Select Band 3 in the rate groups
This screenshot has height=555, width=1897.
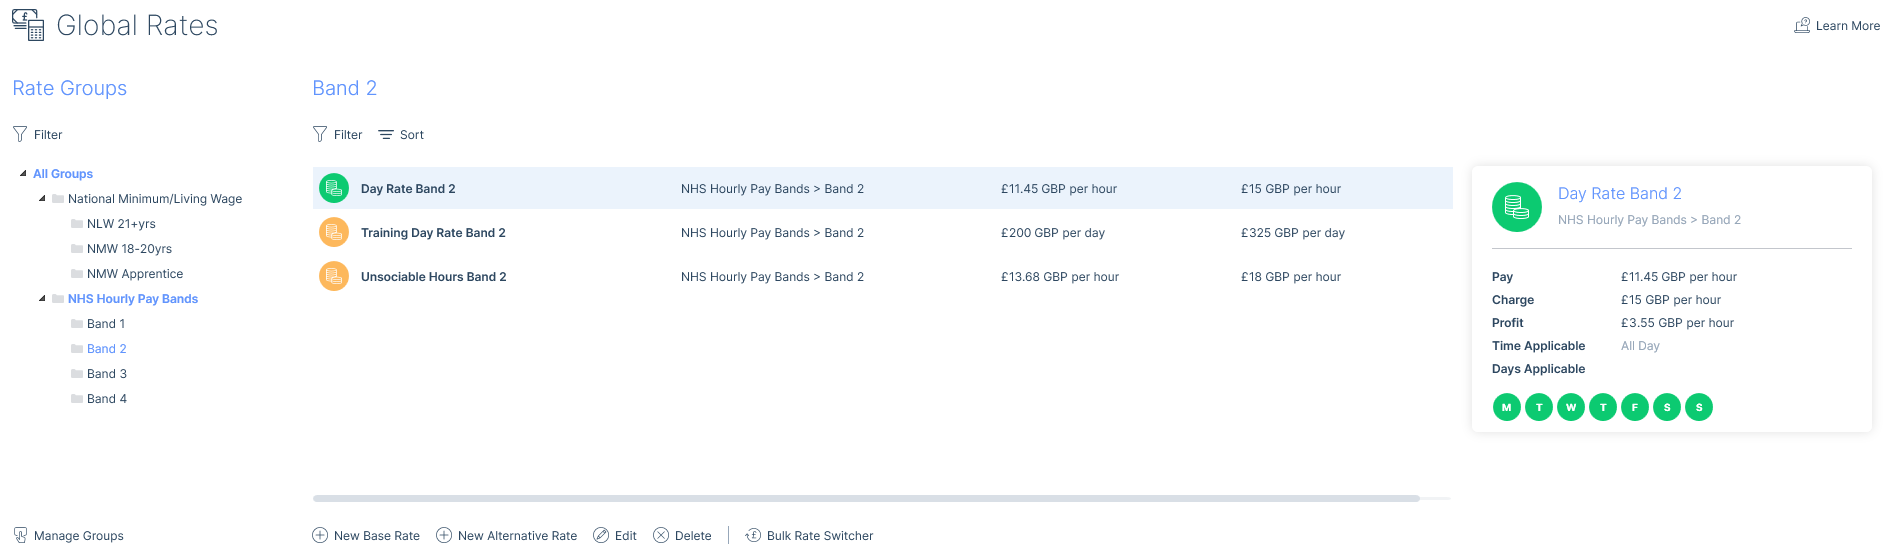coord(106,374)
